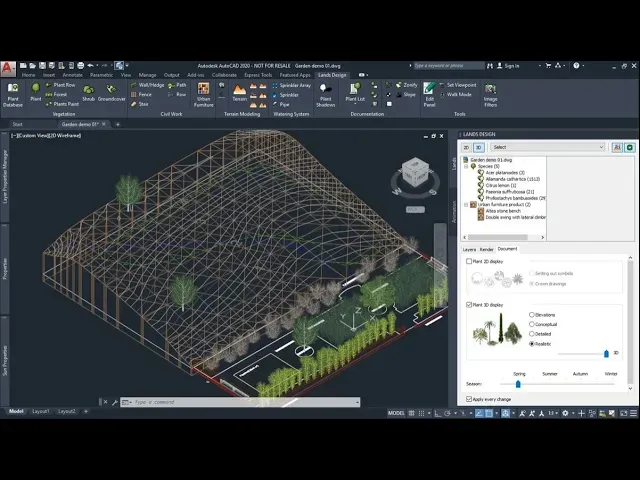Click the 2D view button
Screen dimensions: 640x480
pos(466,147)
